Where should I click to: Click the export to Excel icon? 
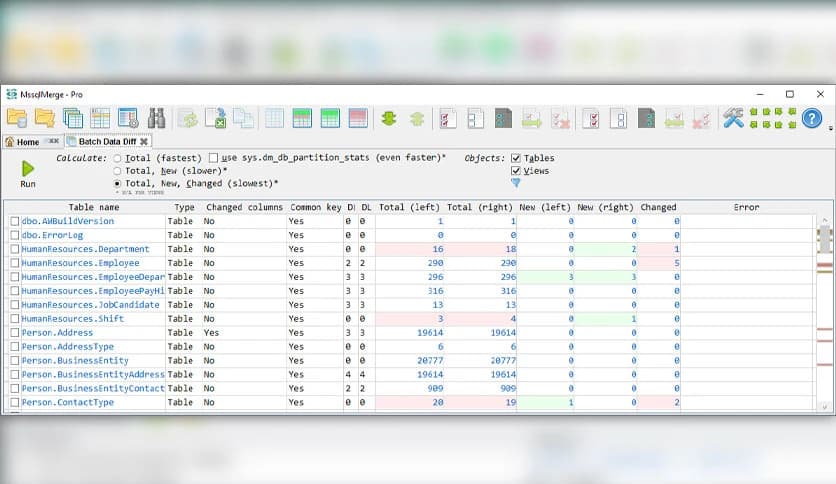click(216, 118)
